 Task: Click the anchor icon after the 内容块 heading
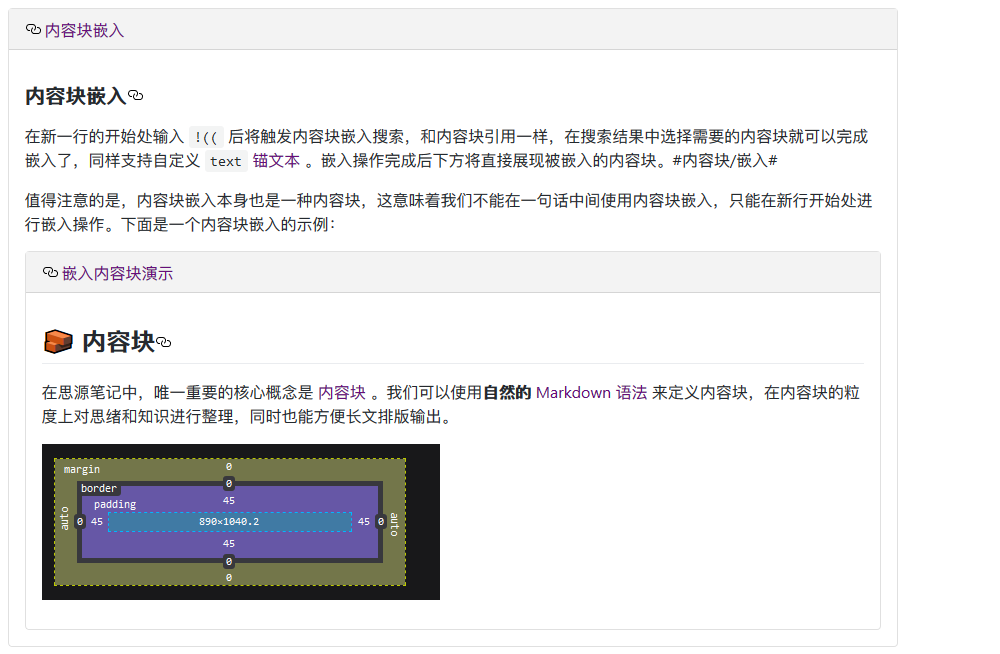tap(164, 343)
